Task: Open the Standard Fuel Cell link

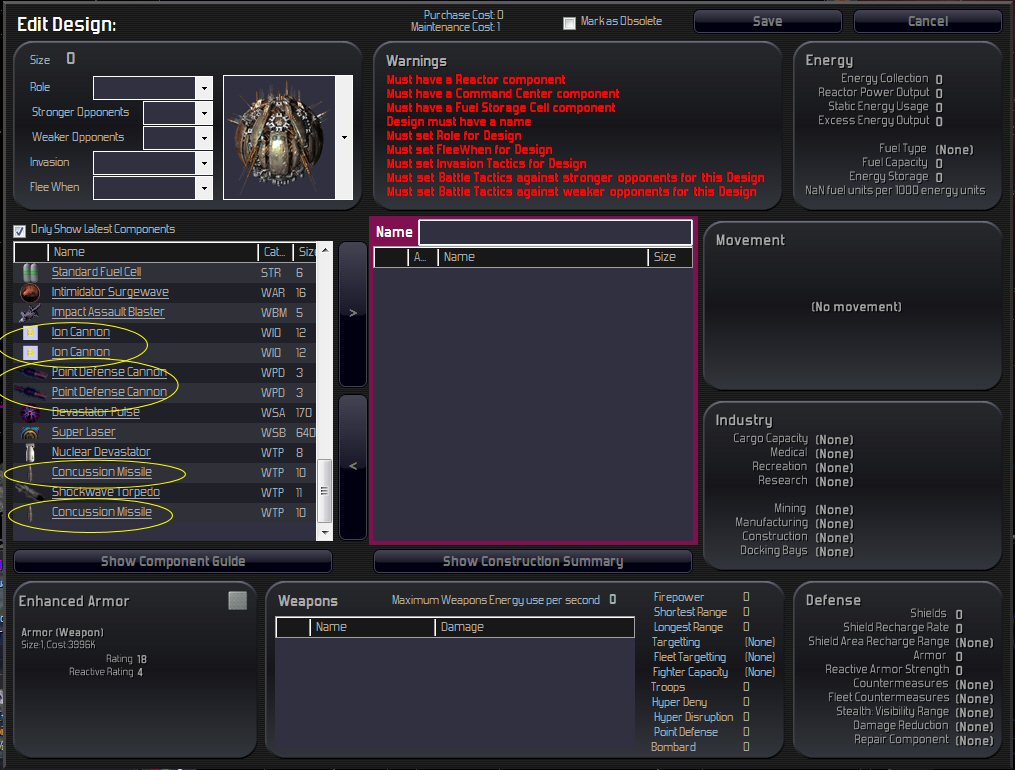Action: tap(96, 272)
